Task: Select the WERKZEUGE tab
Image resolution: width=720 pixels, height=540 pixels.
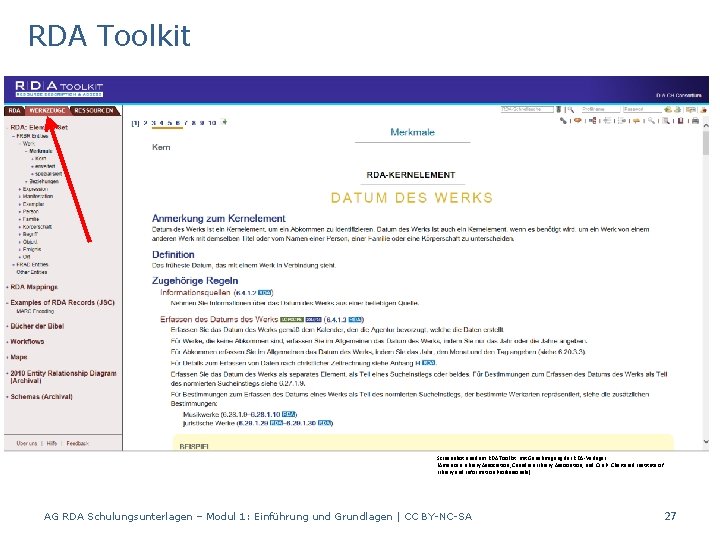Action: (x=47, y=111)
